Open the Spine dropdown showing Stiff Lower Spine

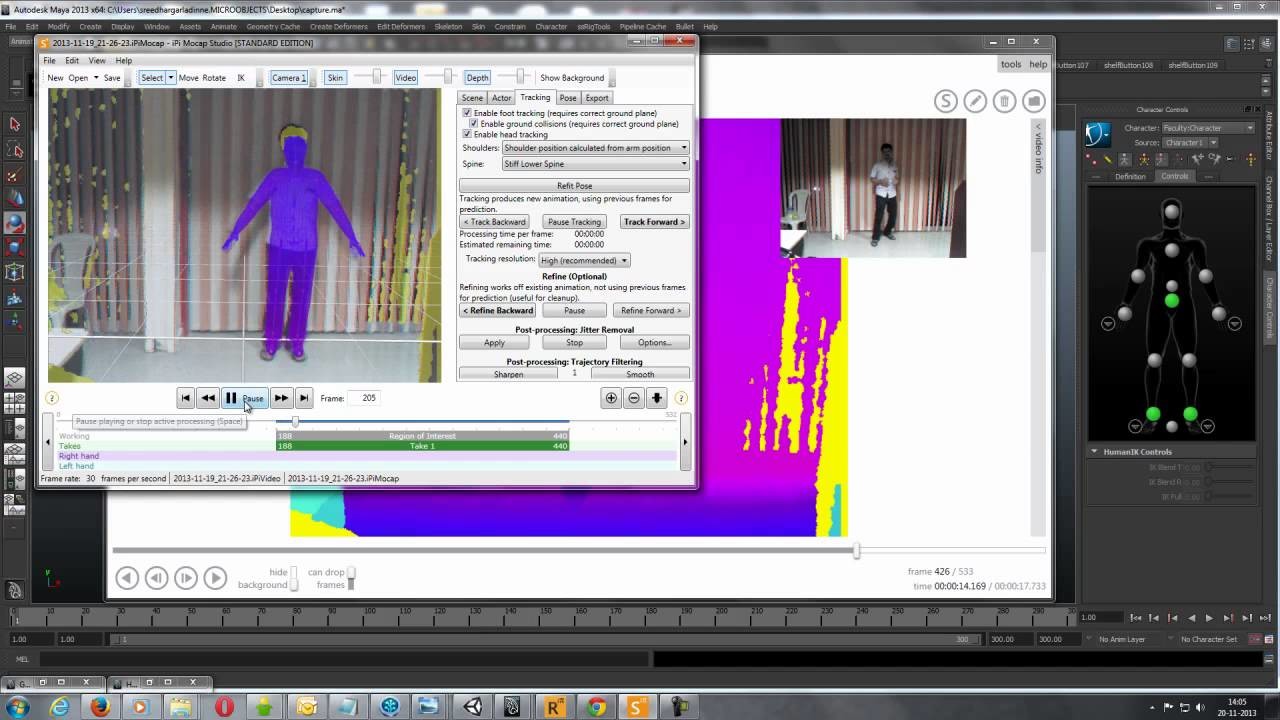[x=684, y=163]
